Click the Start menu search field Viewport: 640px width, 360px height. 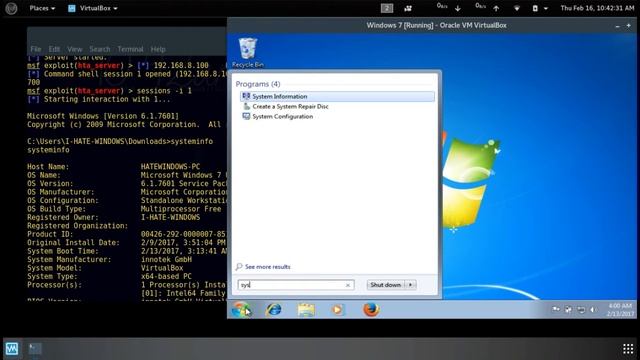click(x=296, y=285)
